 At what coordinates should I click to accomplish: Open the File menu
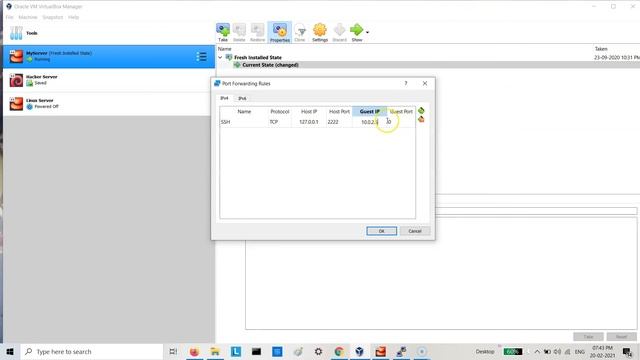9,17
